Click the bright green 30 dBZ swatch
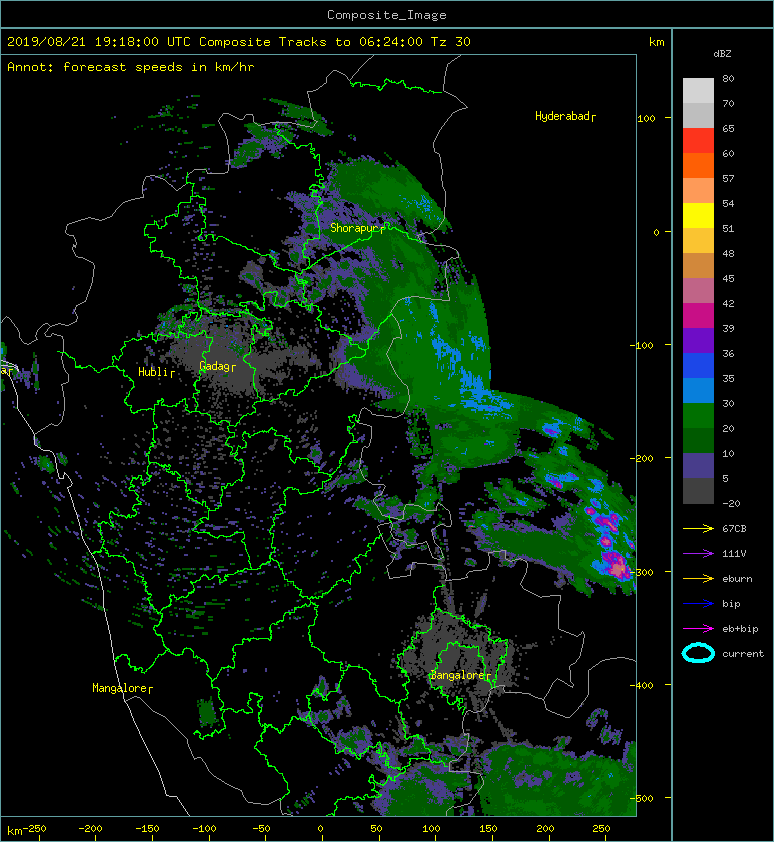 pos(698,415)
